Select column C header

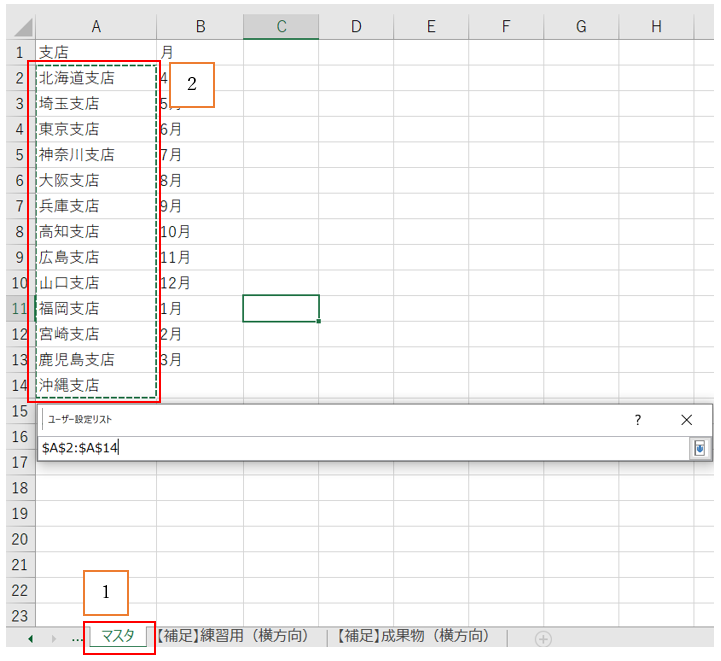pos(281,27)
